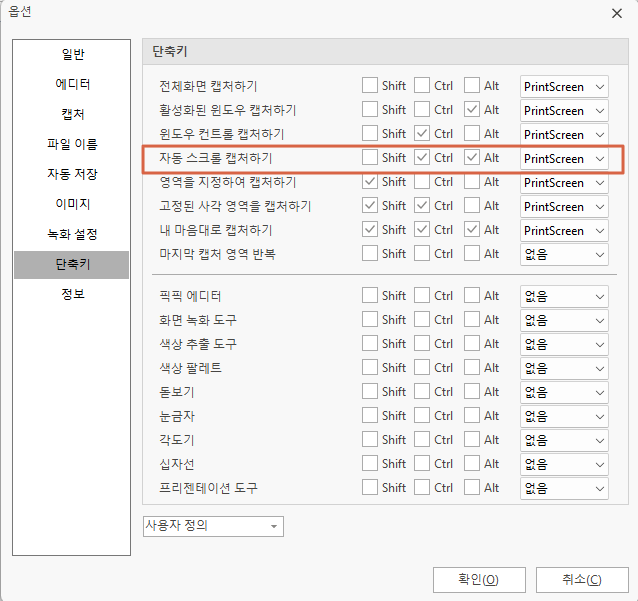Open key dropdown for 돋보기

pos(564,393)
